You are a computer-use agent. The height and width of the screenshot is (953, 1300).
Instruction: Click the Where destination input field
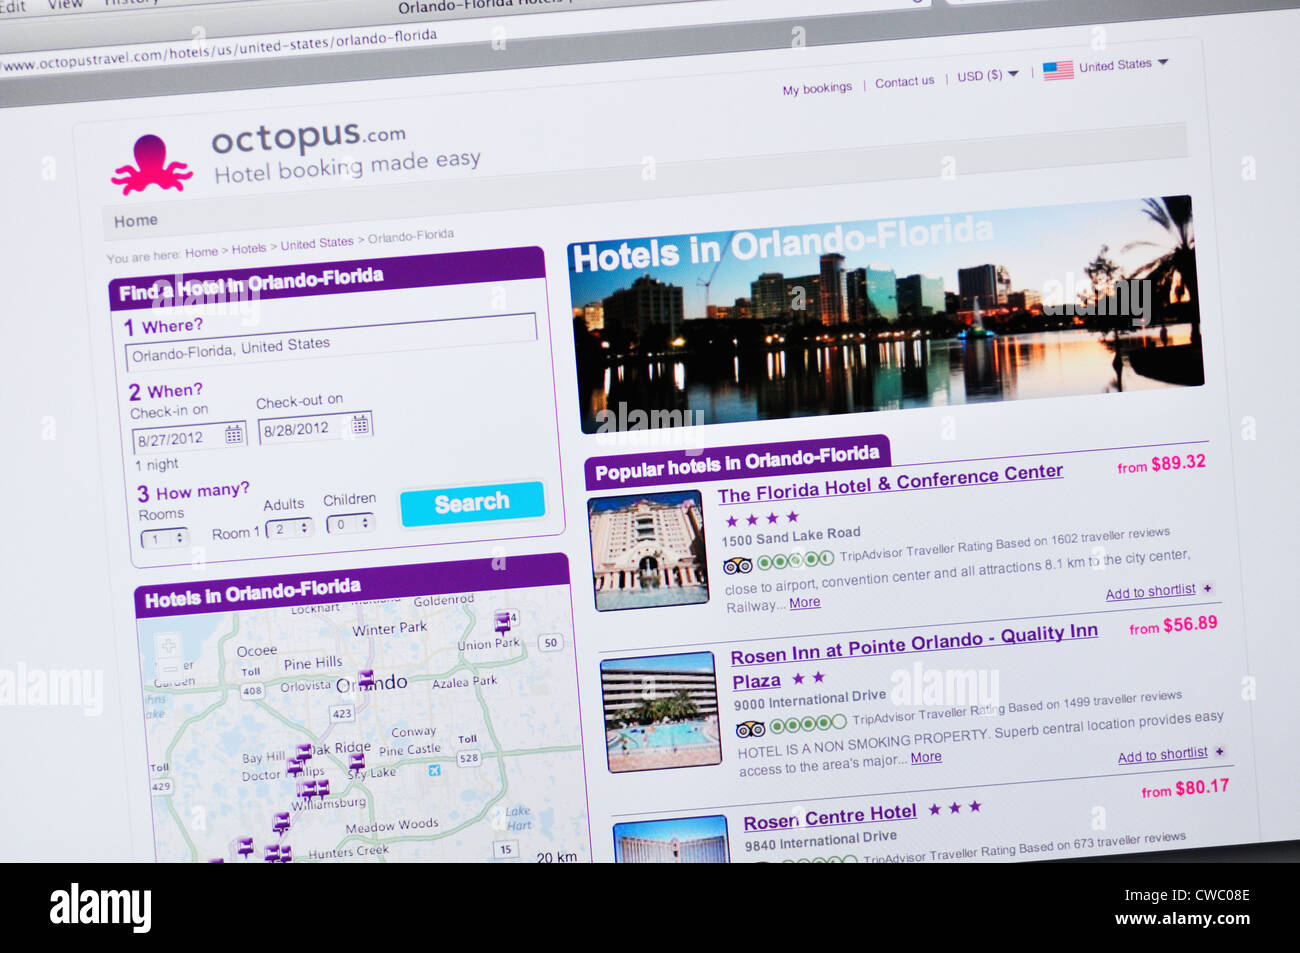[x=330, y=342]
